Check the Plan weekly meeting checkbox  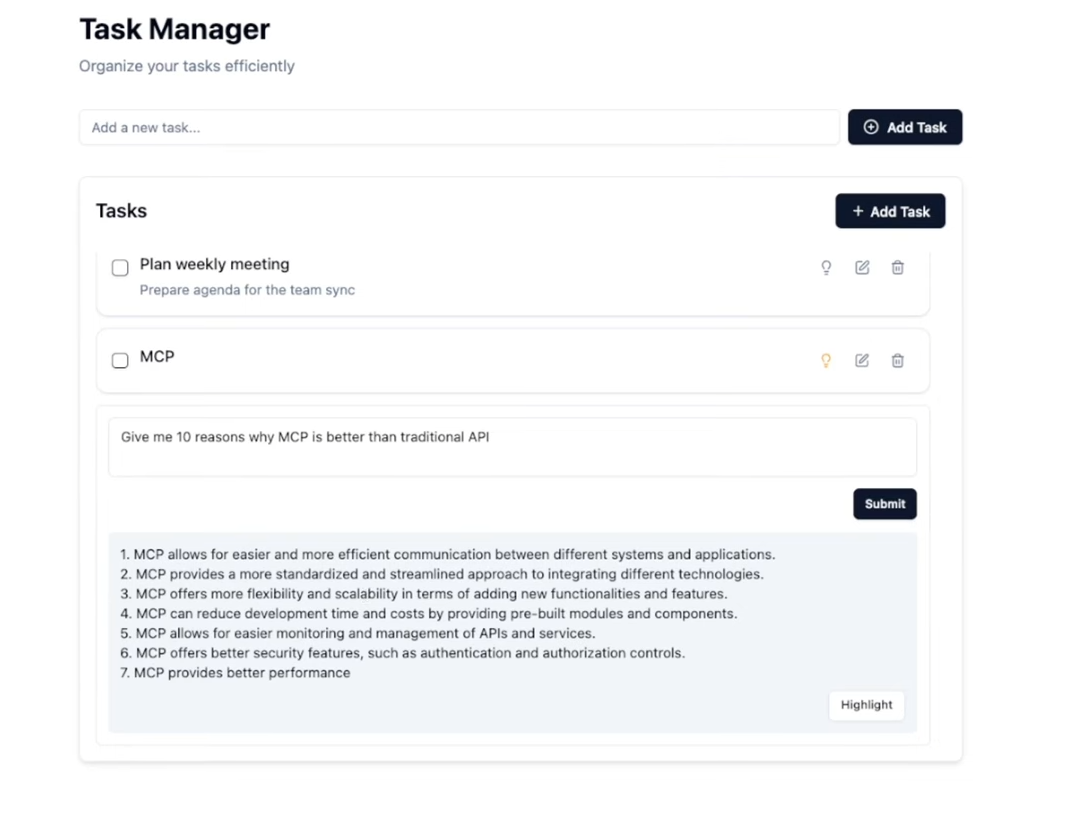(120, 267)
